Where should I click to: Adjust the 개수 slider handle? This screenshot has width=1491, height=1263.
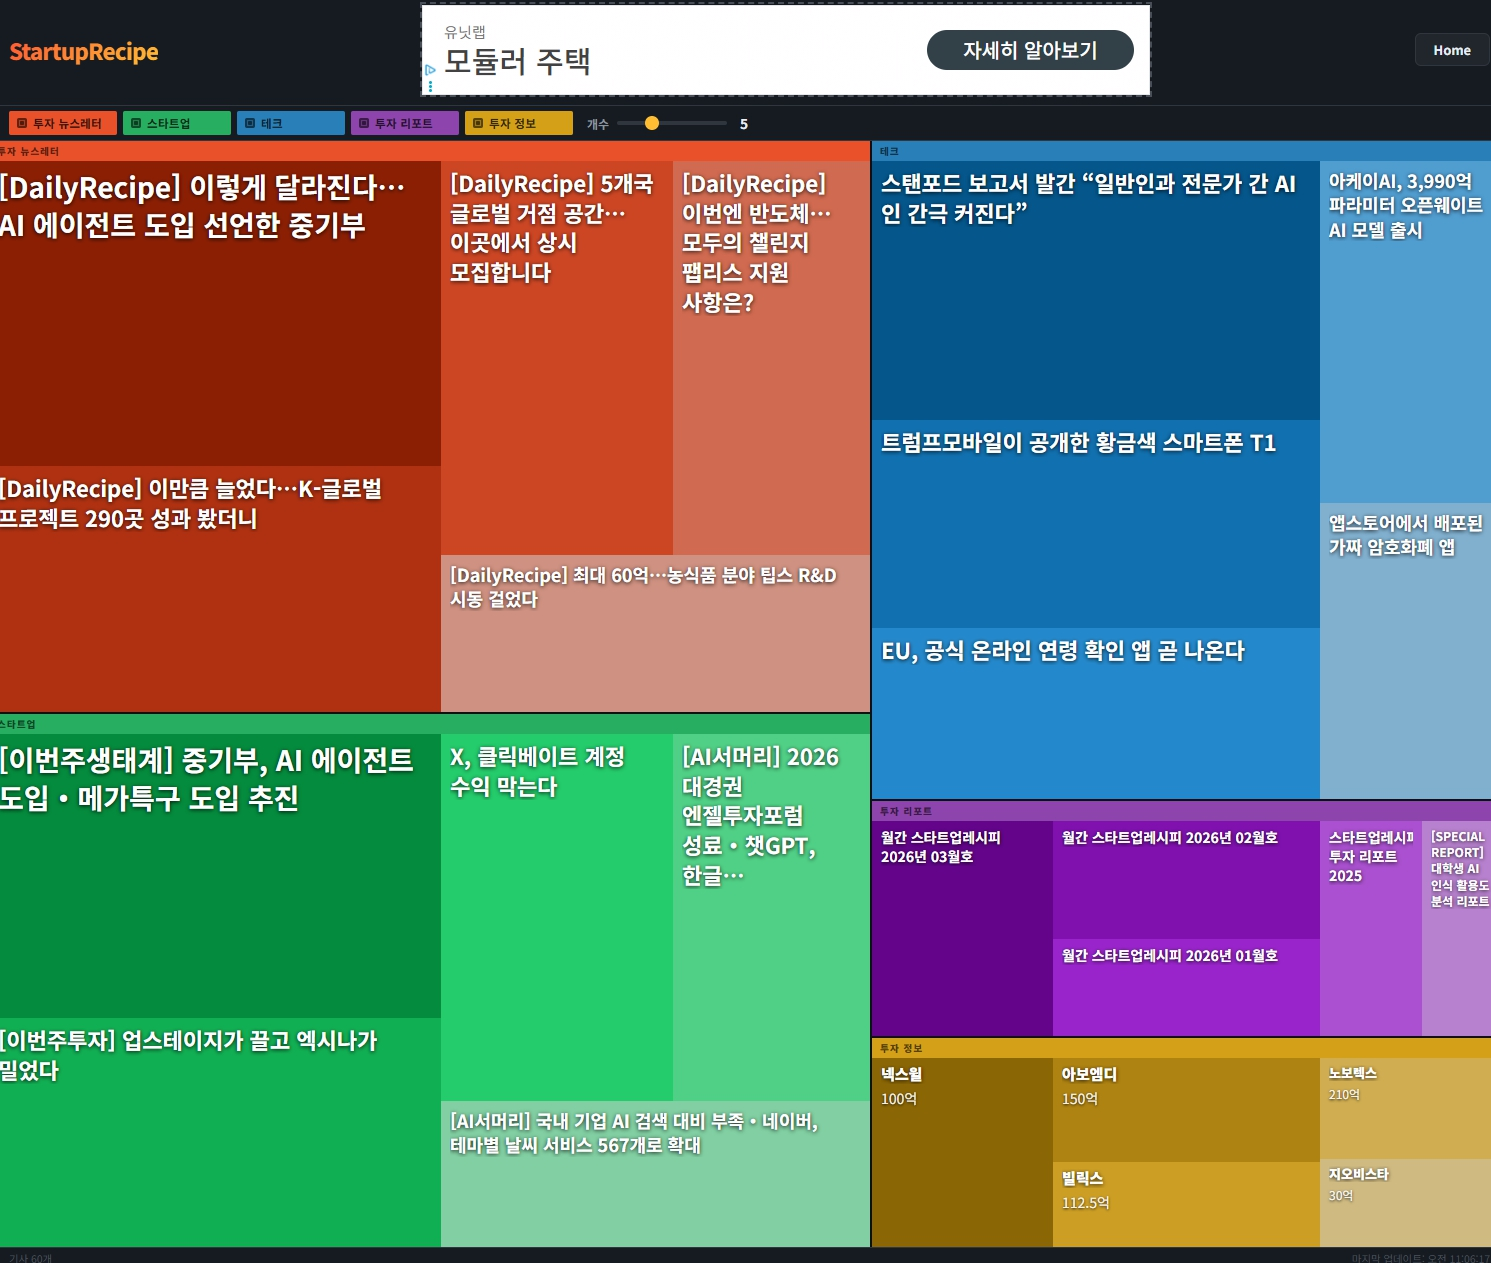[652, 124]
